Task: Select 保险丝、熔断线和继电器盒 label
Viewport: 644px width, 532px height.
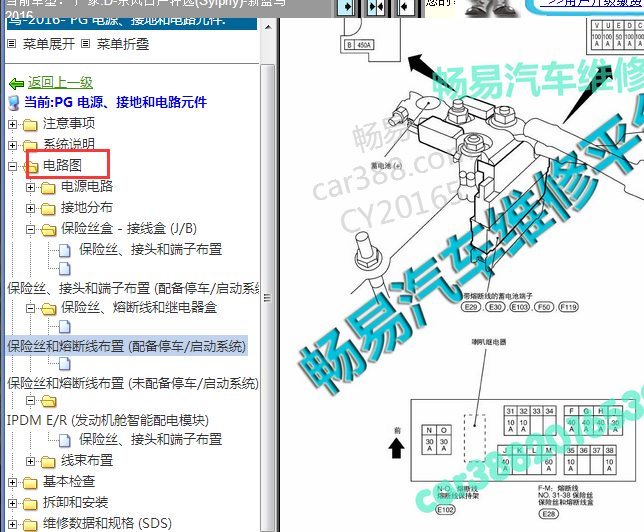Action: point(139,307)
